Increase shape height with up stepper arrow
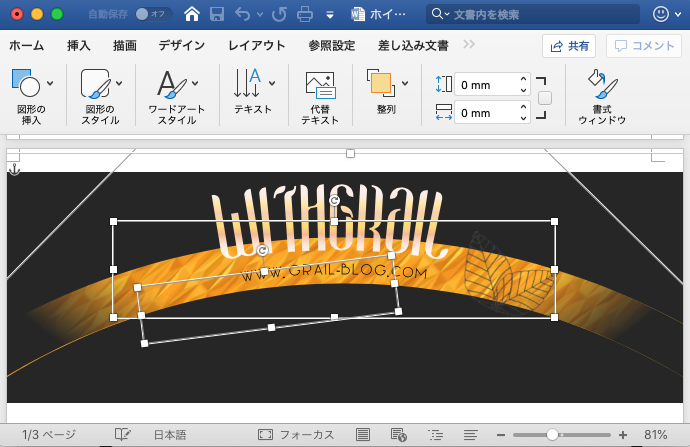Viewport: 690px width, 447px height. pos(523,79)
